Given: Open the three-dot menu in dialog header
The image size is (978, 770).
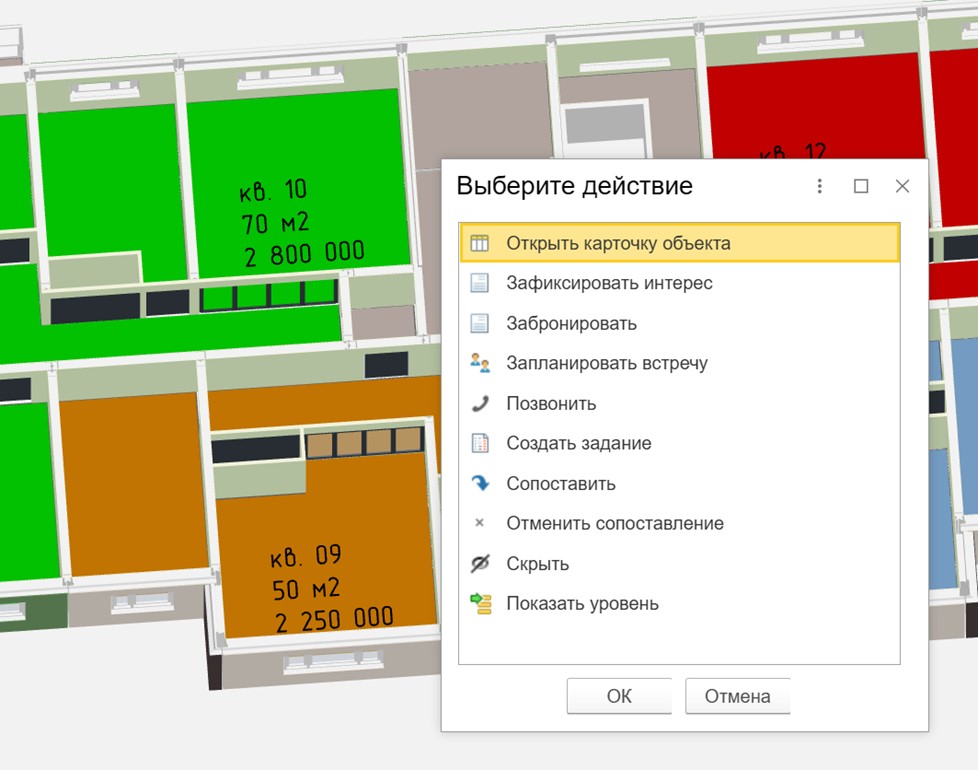Looking at the screenshot, I should click(820, 186).
